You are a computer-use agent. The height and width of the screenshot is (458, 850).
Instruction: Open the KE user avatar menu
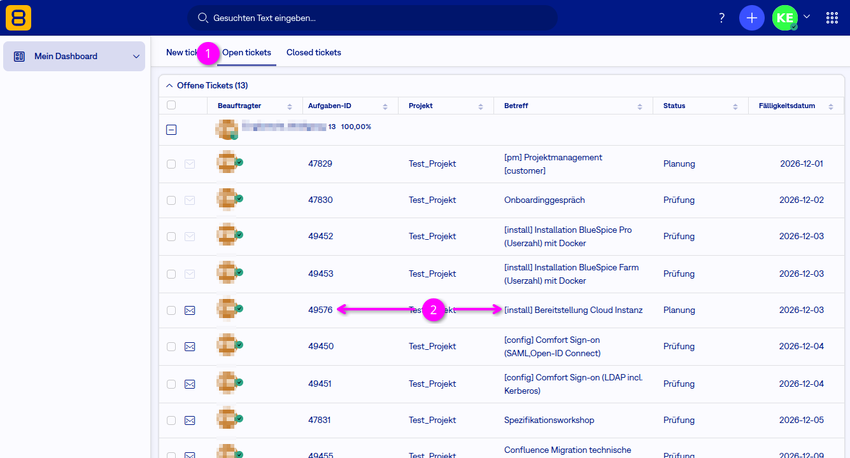785,18
